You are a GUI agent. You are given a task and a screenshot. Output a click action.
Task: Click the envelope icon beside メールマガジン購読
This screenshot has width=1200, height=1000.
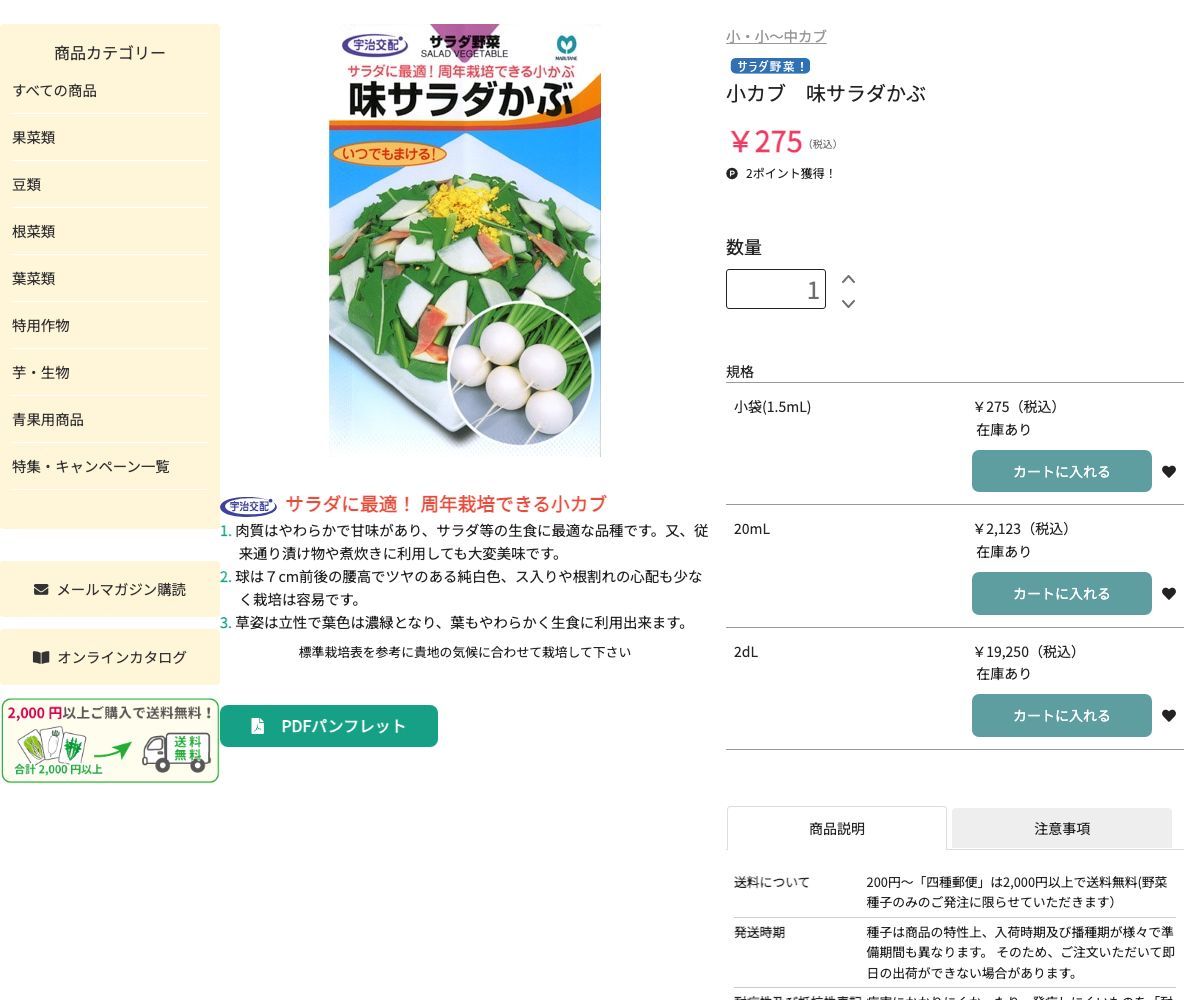click(42, 589)
